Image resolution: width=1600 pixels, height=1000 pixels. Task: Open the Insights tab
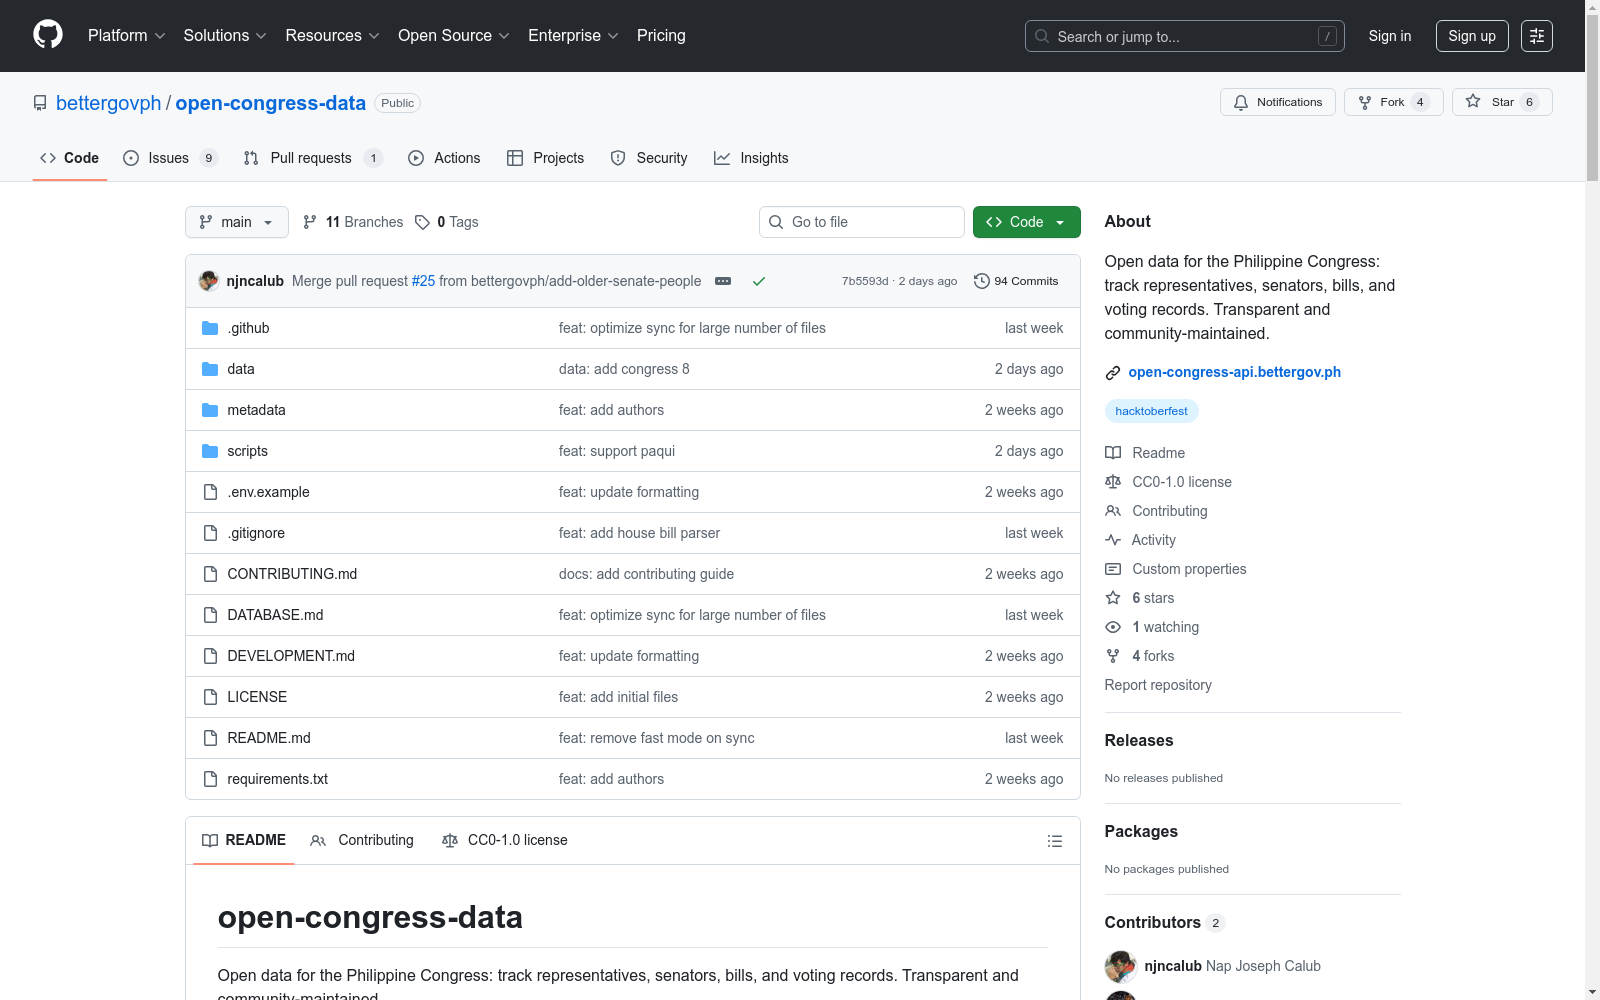pos(751,158)
